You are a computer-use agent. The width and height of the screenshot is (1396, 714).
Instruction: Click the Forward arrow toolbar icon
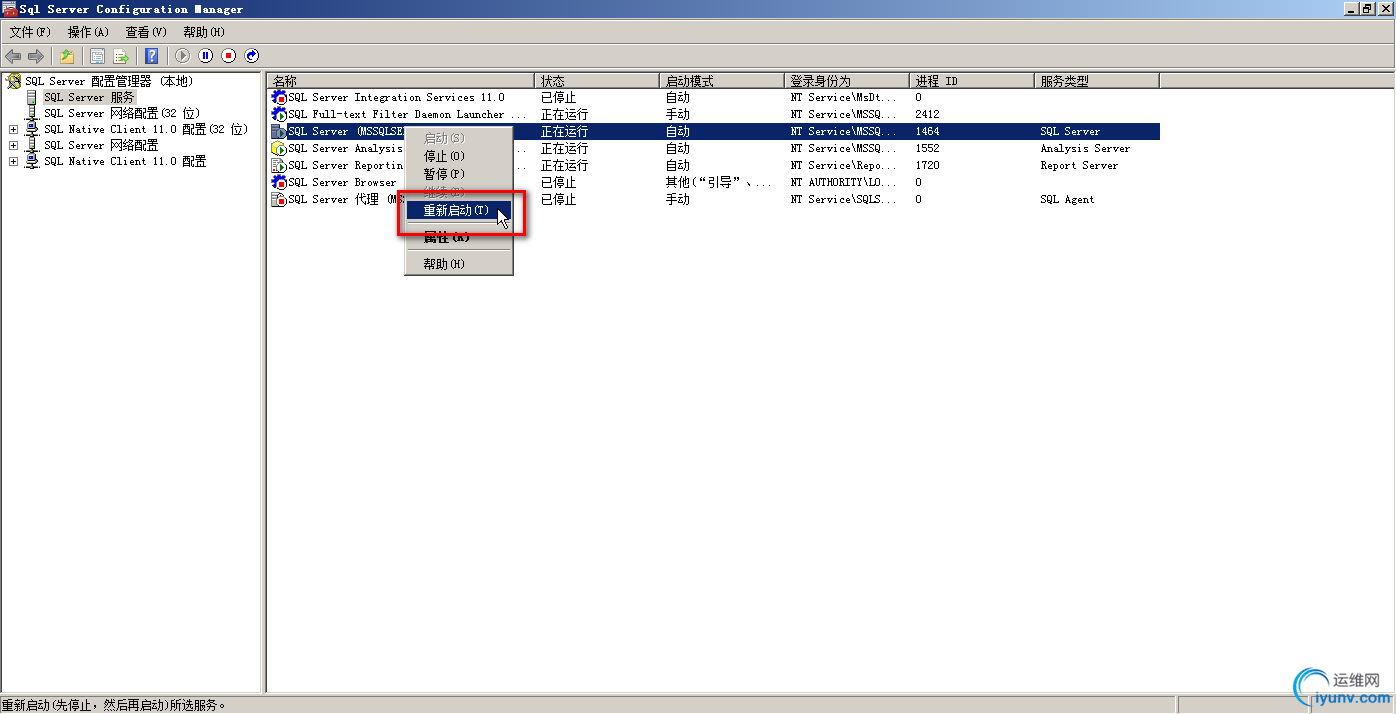tap(36, 56)
